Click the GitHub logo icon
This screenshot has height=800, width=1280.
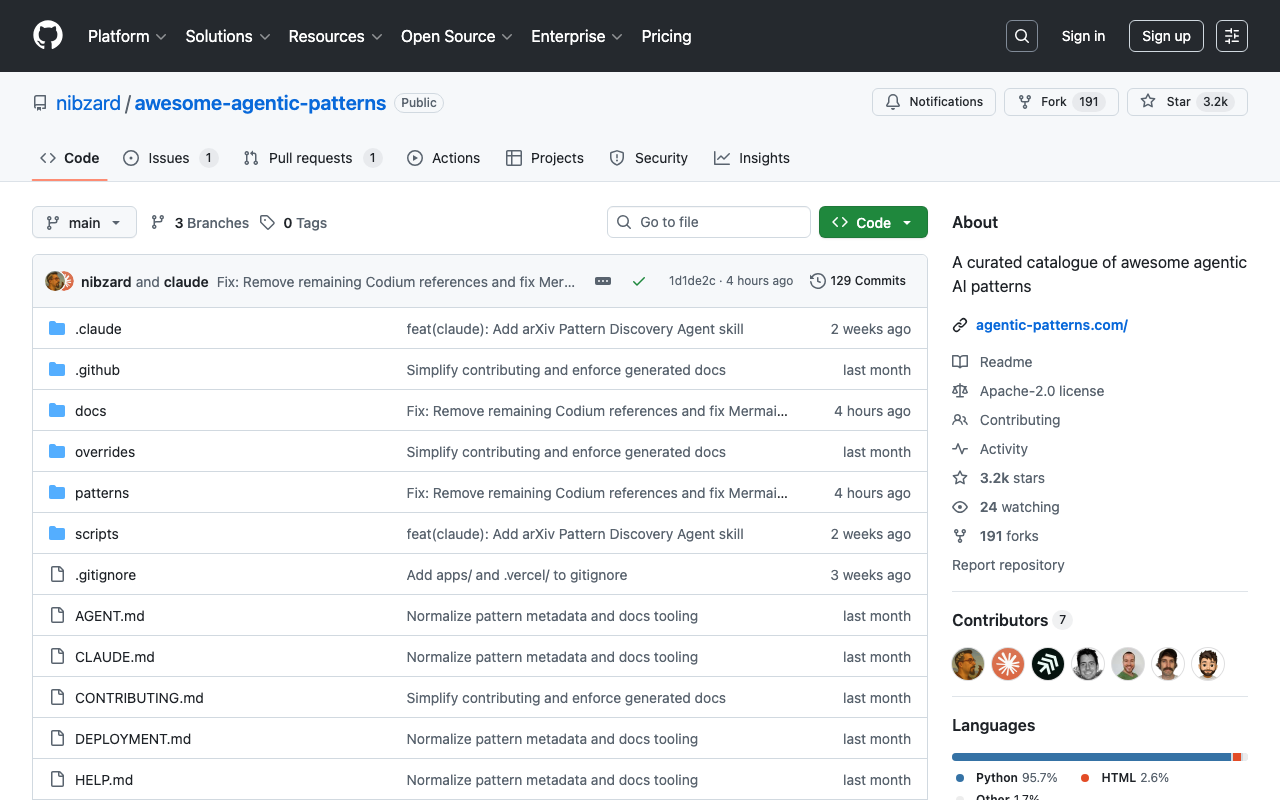(x=48, y=36)
